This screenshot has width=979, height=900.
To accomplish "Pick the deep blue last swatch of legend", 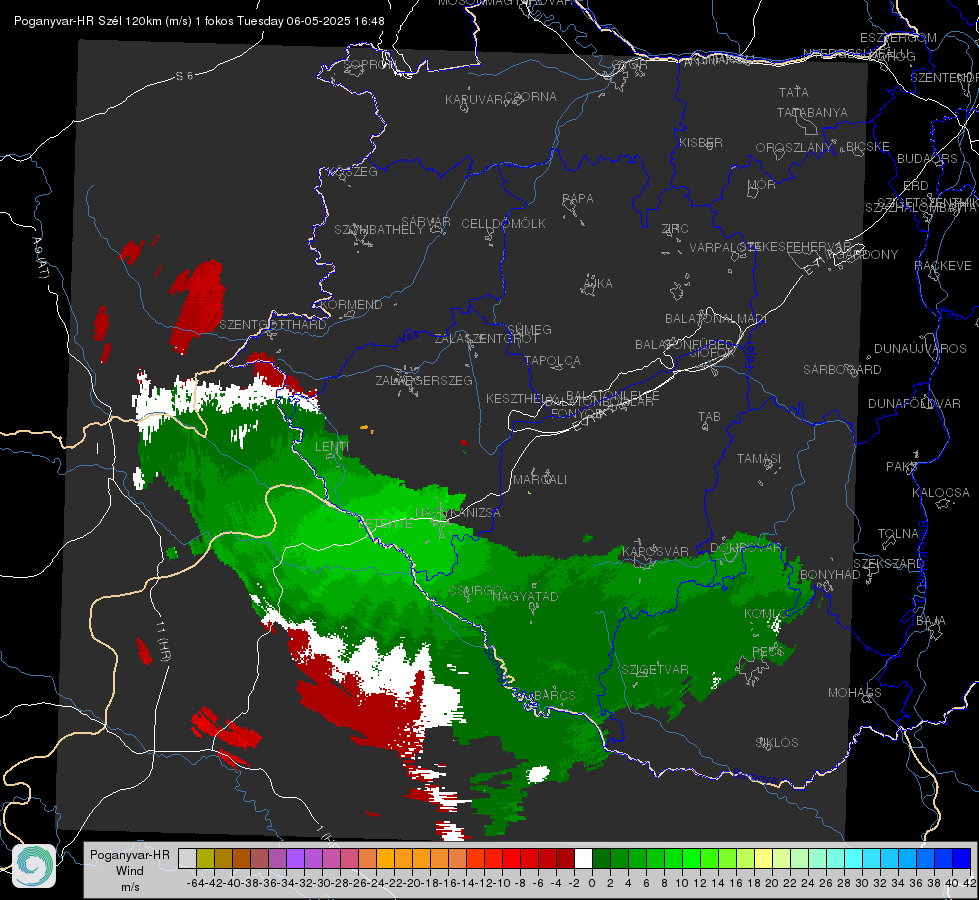I will click(962, 858).
